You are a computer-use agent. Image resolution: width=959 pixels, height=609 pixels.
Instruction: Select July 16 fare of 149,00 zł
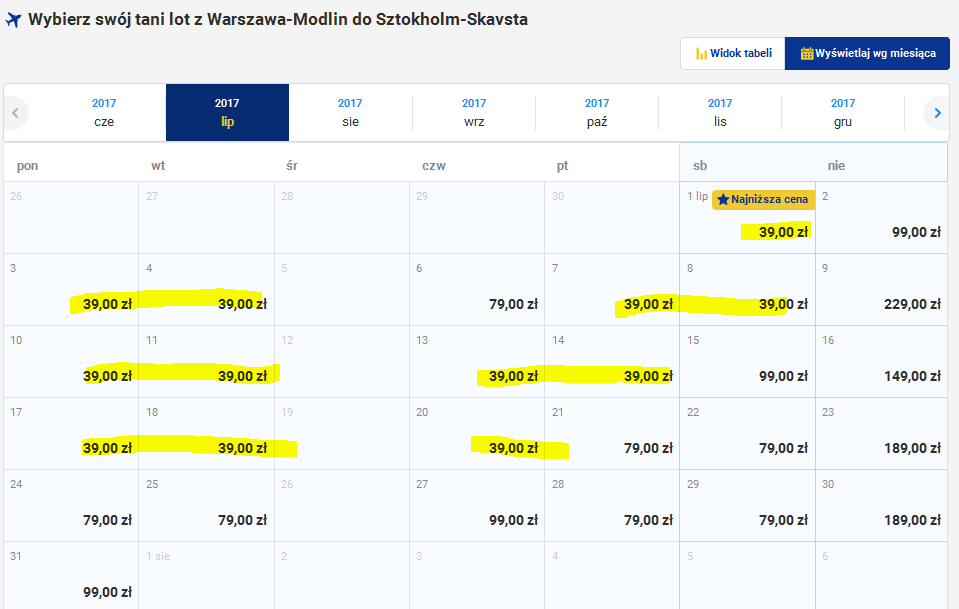coord(881,362)
